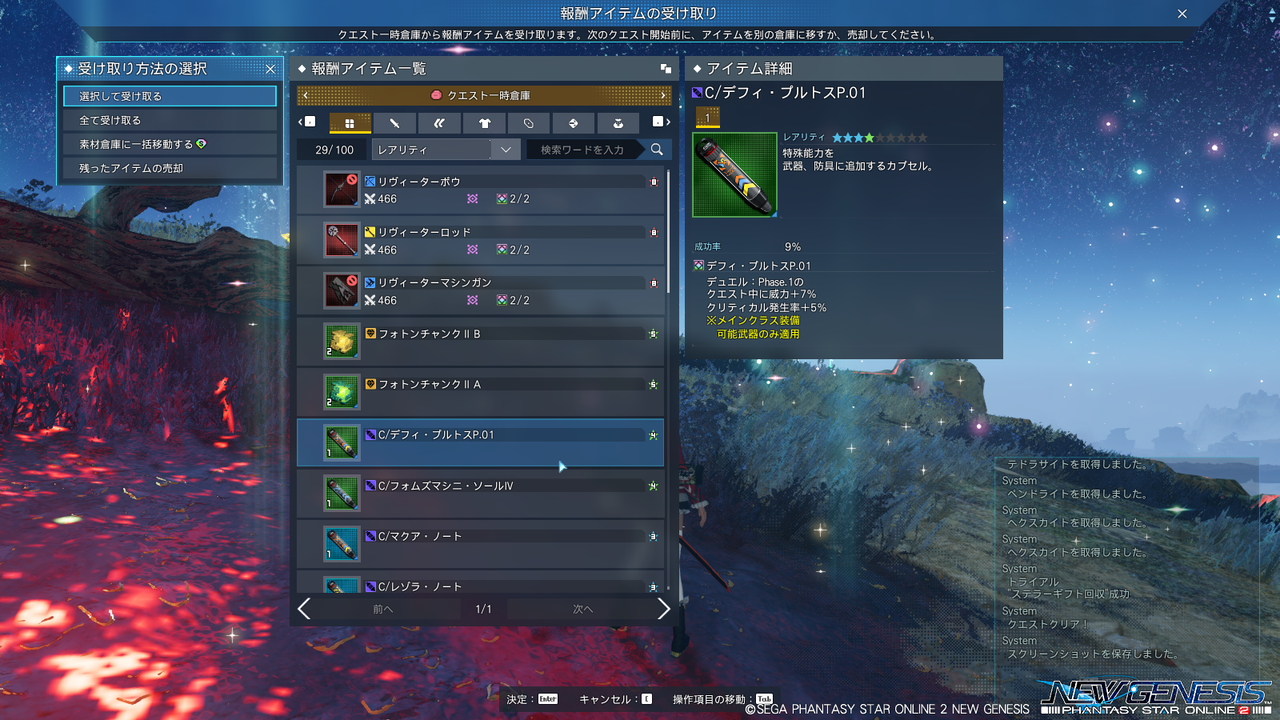The height and width of the screenshot is (720, 1280).
Task: Click the quantity 1 badge in item details
Action: [708, 118]
